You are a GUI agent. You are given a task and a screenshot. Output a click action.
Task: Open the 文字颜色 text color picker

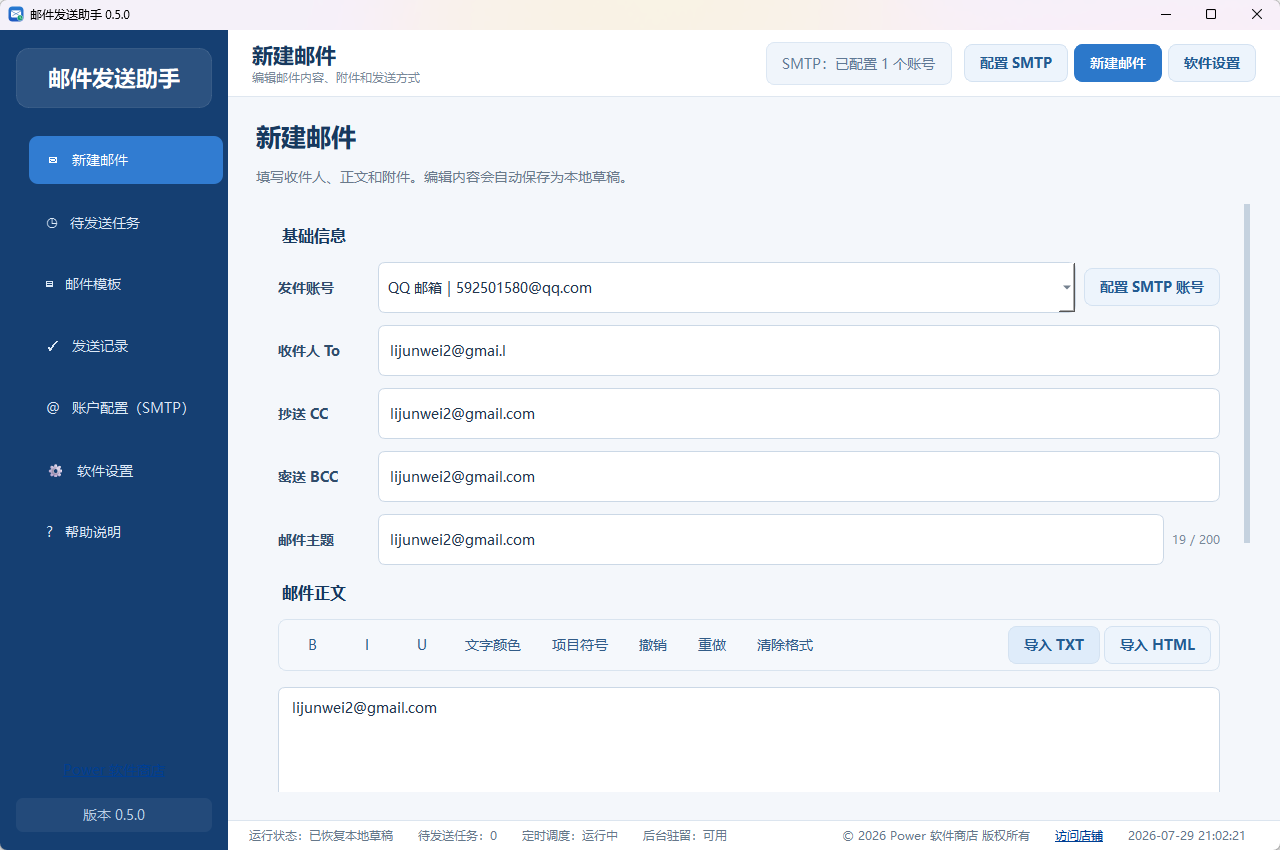click(x=493, y=645)
